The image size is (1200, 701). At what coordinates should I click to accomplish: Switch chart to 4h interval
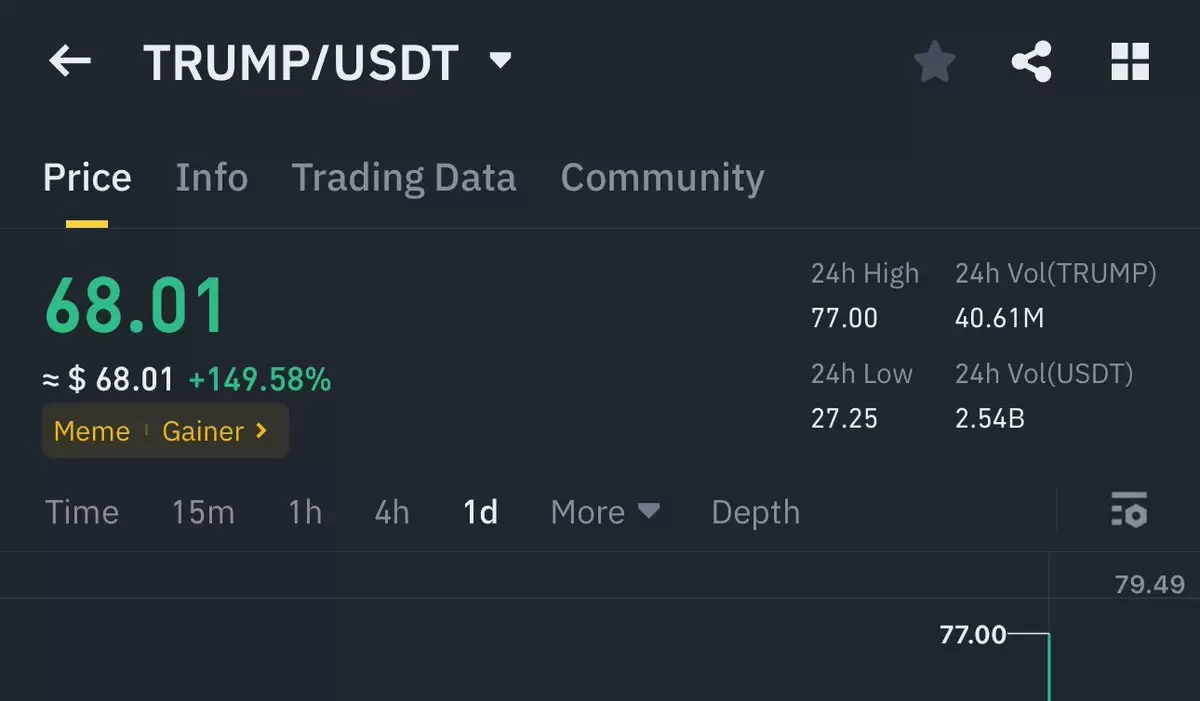(392, 512)
